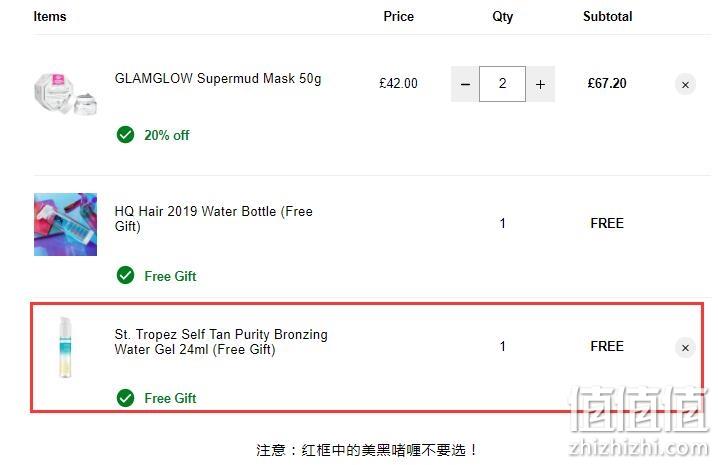
Task: Open HQ Hair 2019 Water Bottle link
Action: pos(214,219)
